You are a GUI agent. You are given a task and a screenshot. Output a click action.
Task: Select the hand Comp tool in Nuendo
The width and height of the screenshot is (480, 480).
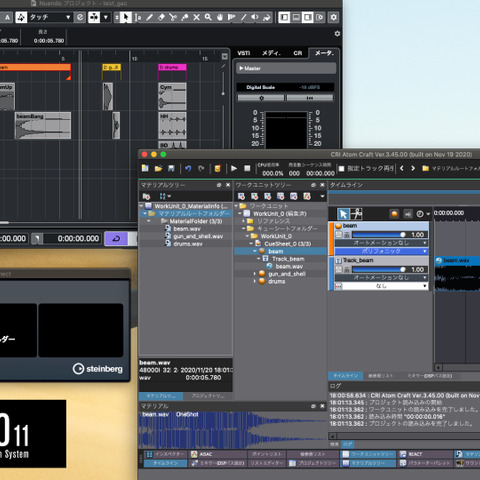[220, 17]
